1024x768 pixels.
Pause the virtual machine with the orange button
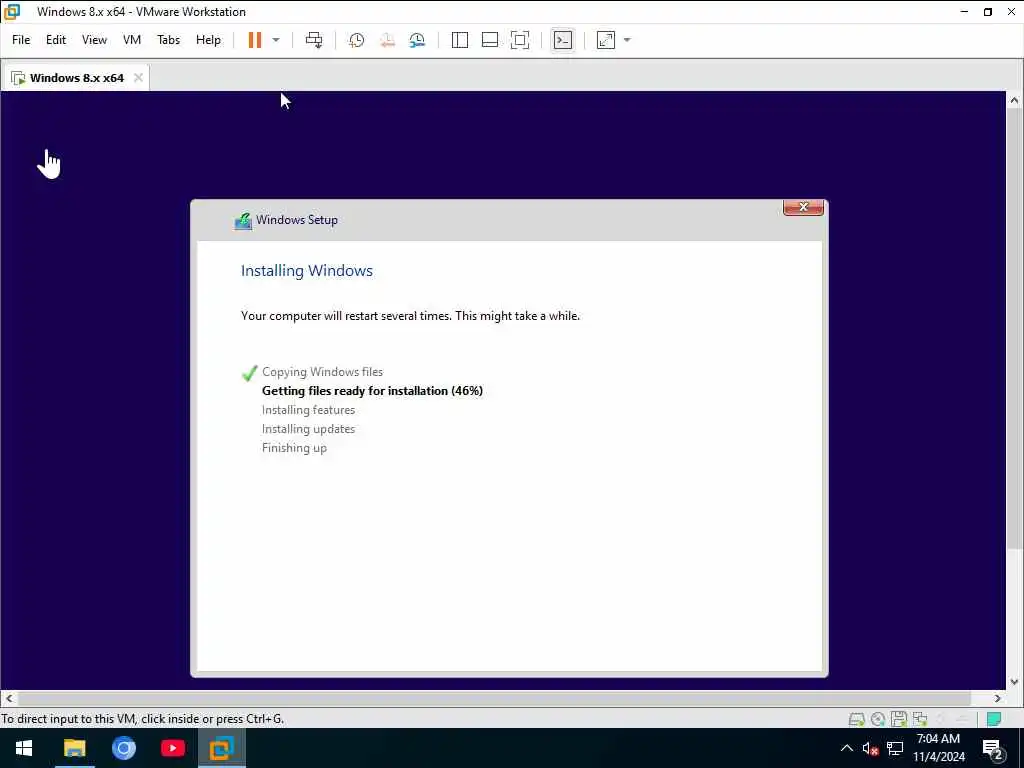click(255, 40)
